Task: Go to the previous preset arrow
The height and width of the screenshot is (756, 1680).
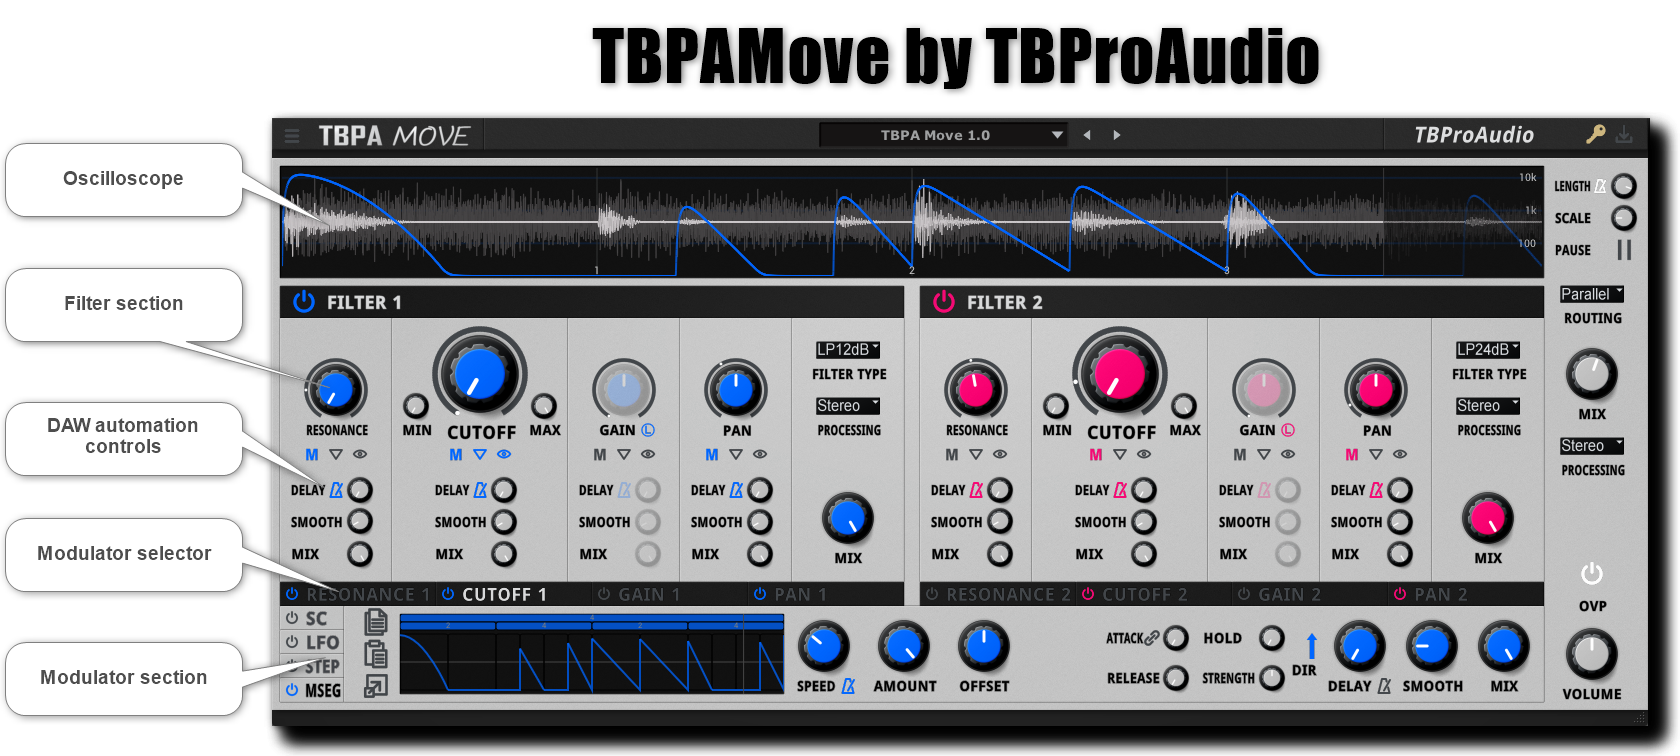Action: (x=1087, y=135)
